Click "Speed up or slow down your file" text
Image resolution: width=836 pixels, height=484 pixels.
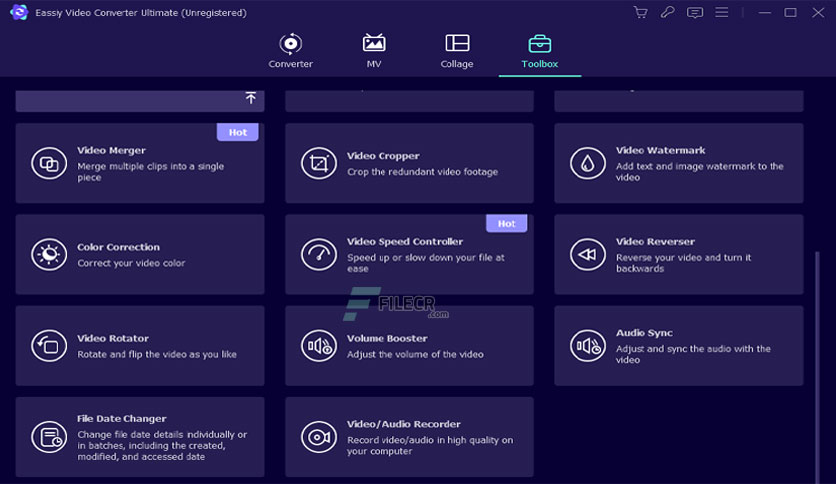pos(425,263)
